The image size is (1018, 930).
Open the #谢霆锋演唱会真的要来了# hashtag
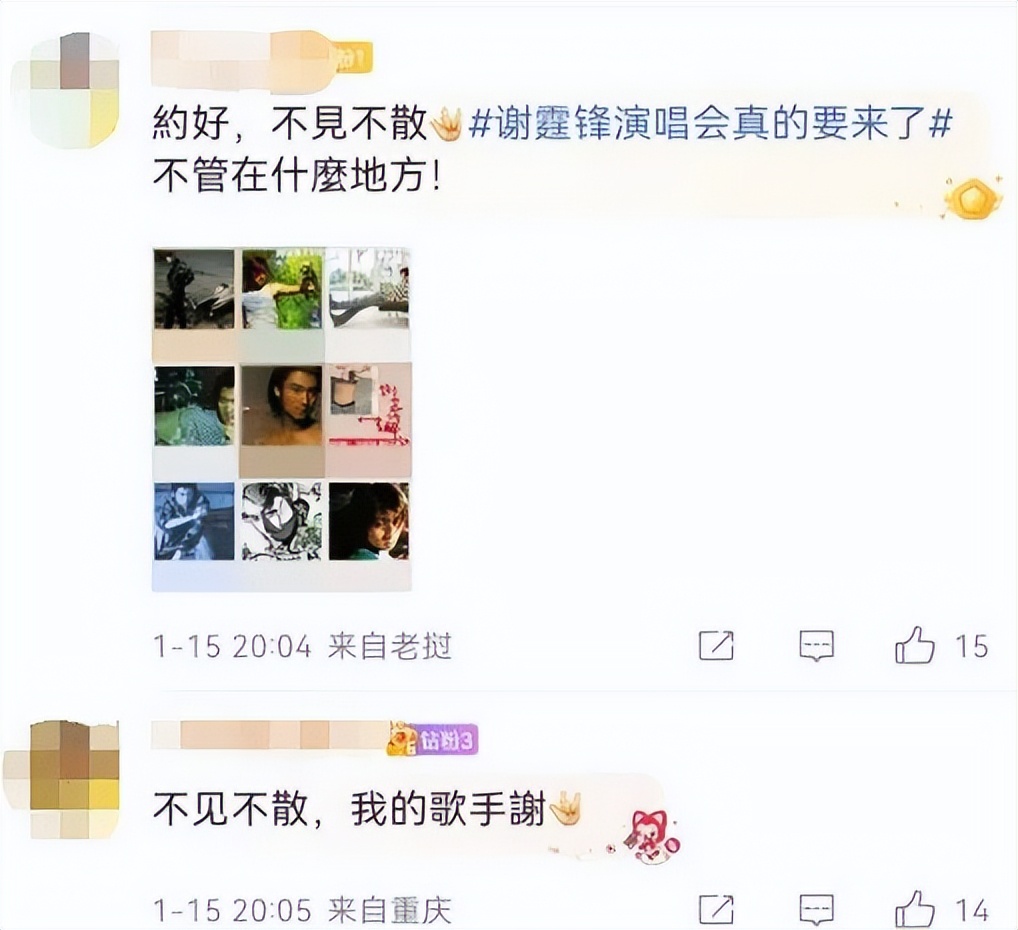tap(710, 123)
